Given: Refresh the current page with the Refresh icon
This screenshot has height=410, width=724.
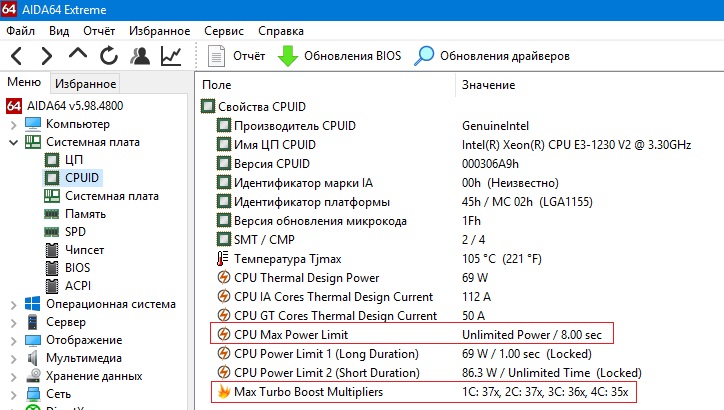Looking at the screenshot, I should [x=108, y=56].
